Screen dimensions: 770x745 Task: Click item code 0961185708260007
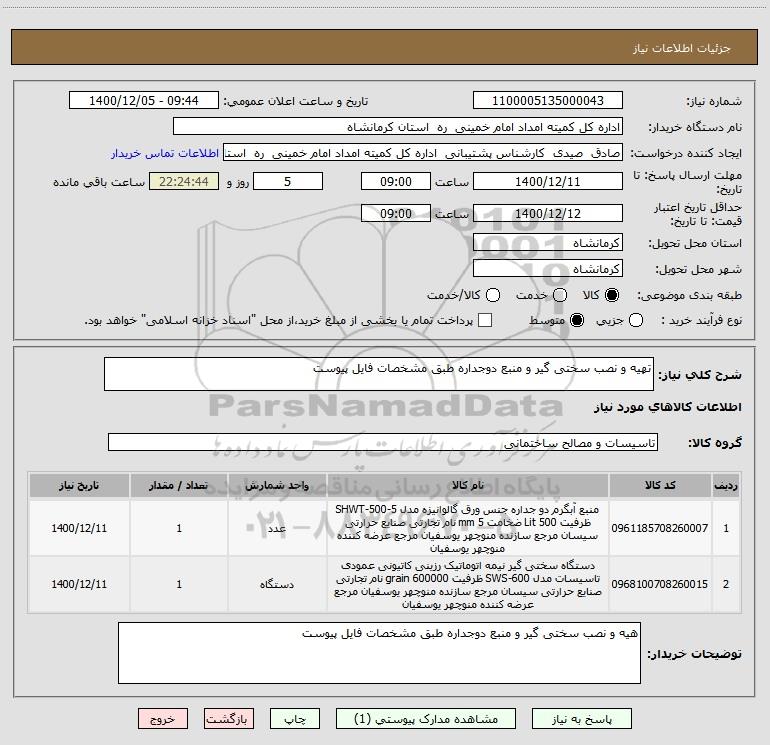tap(660, 528)
